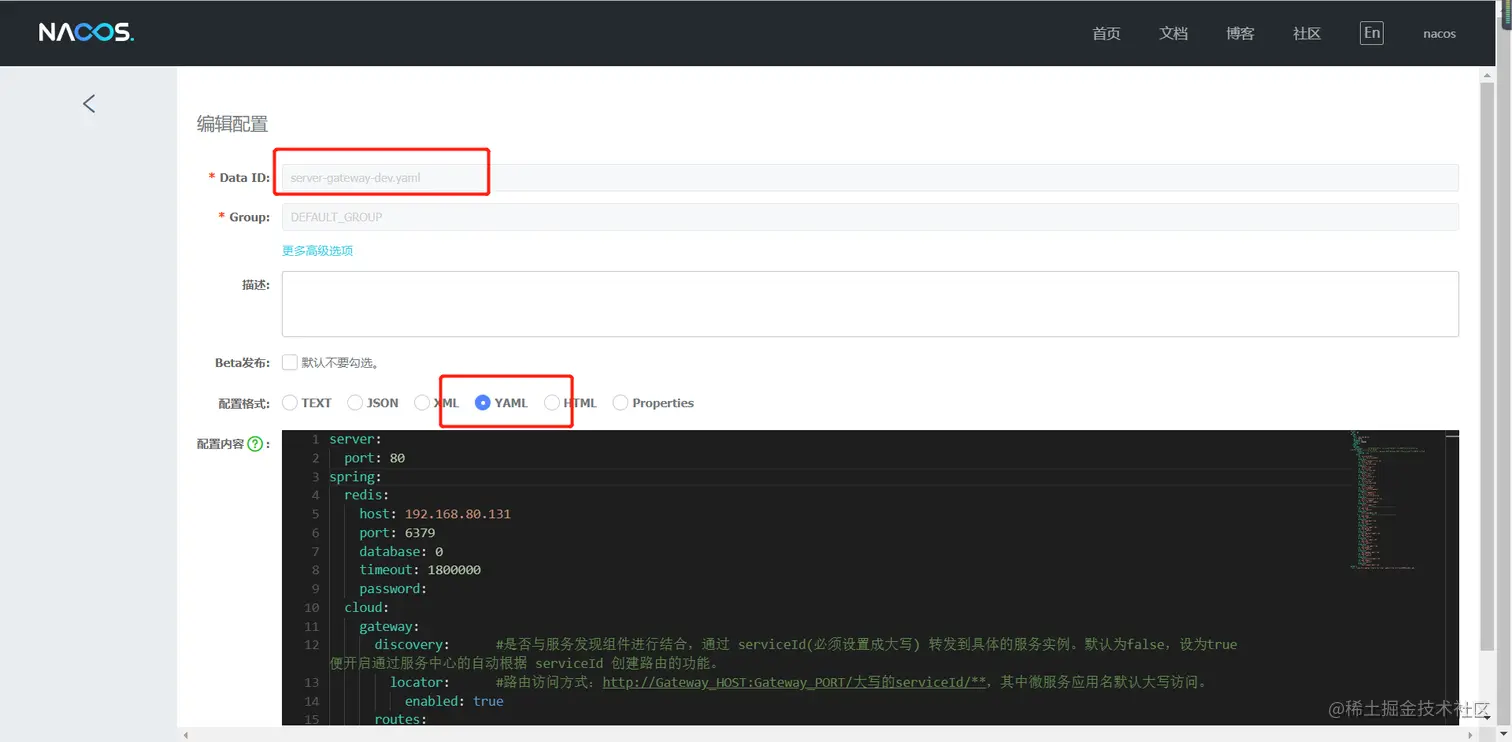Screen dimensions: 1512x742
Task: Select the YAML format radio button
Action: 483,403
